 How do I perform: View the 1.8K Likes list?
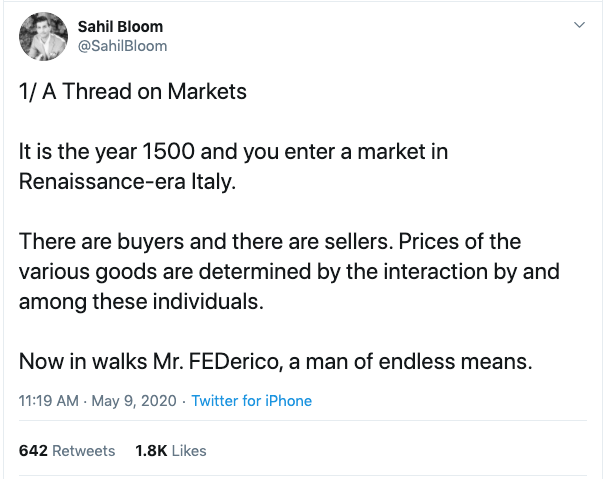click(170, 451)
